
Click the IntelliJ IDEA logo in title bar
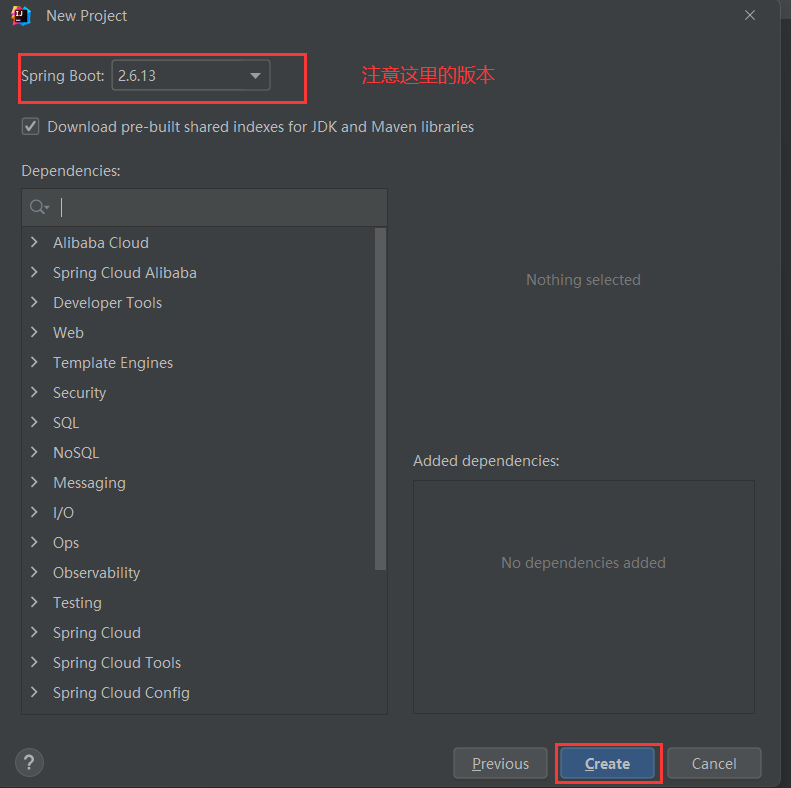[x=21, y=16]
